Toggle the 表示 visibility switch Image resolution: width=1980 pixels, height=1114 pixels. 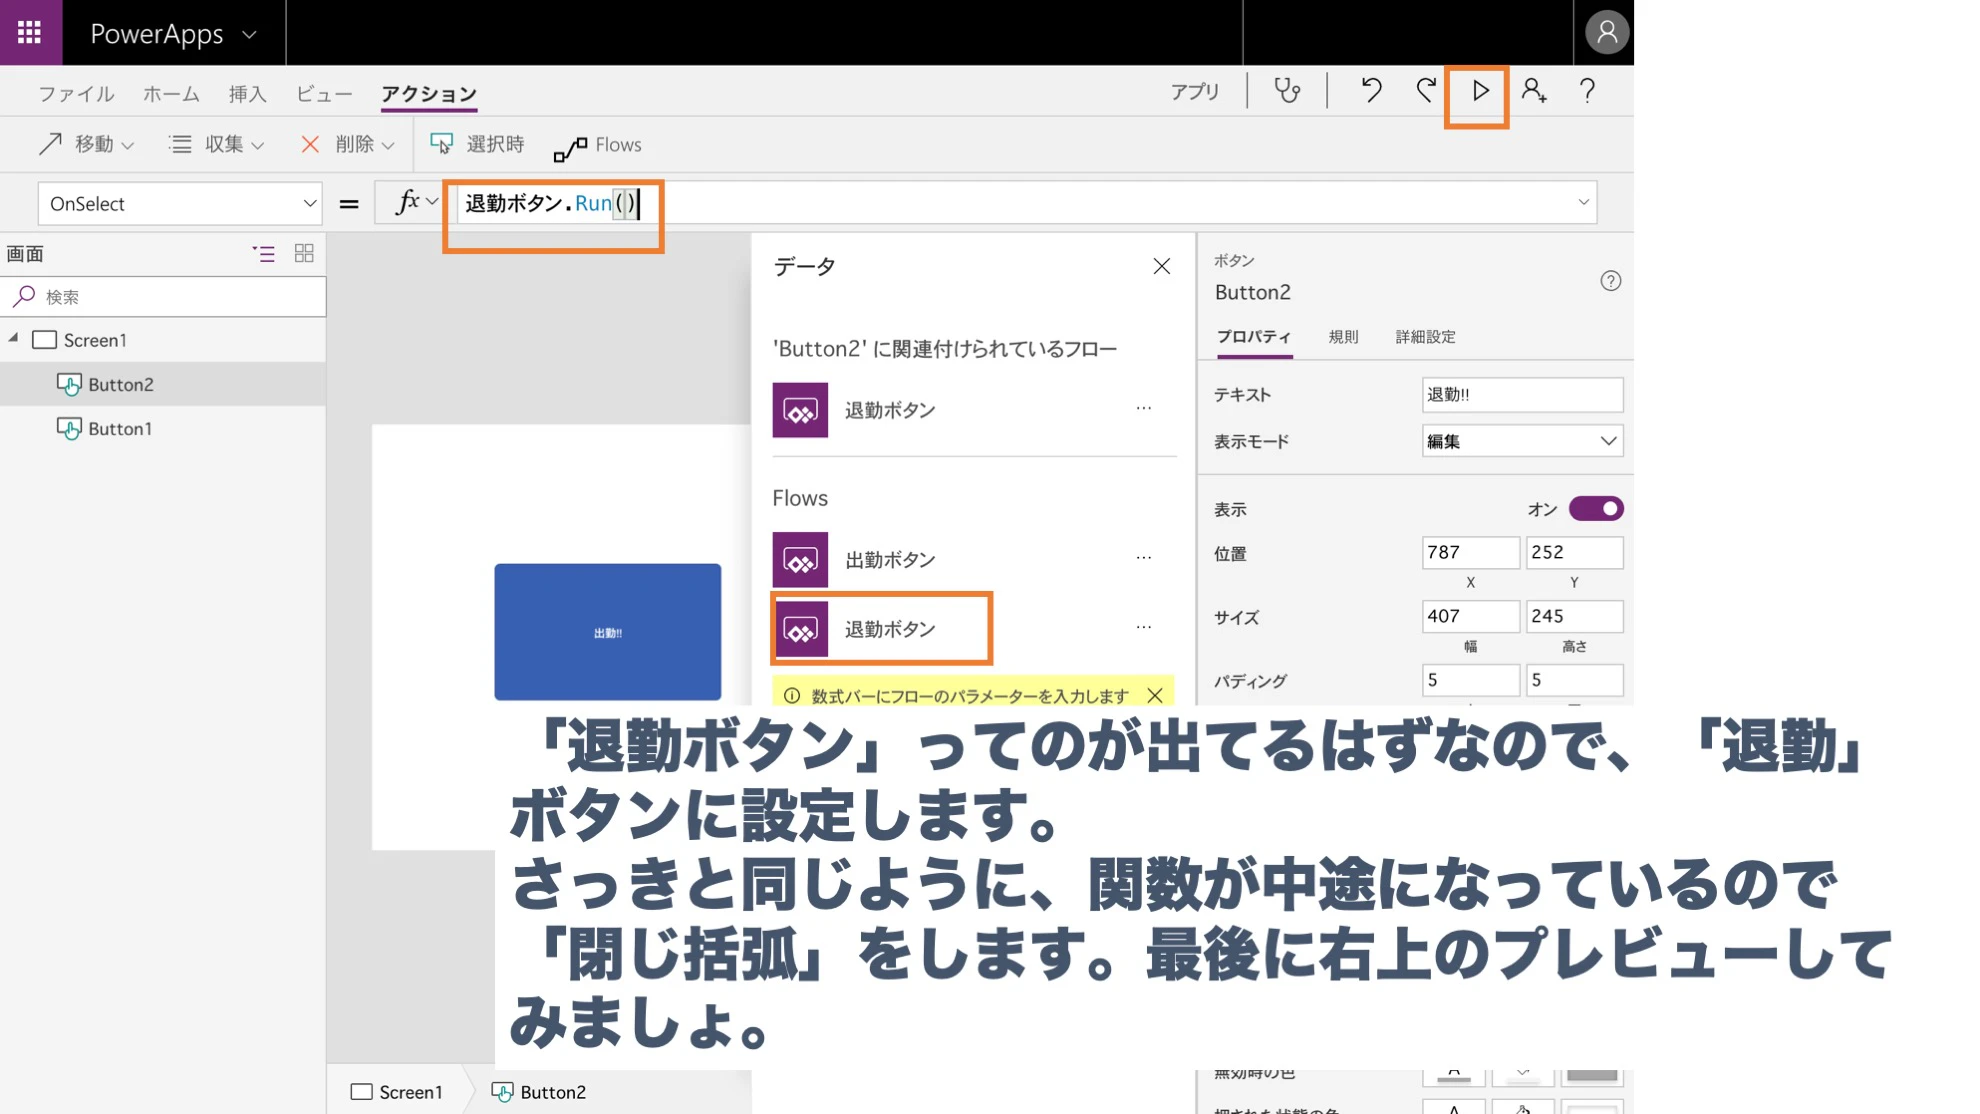tap(1596, 509)
